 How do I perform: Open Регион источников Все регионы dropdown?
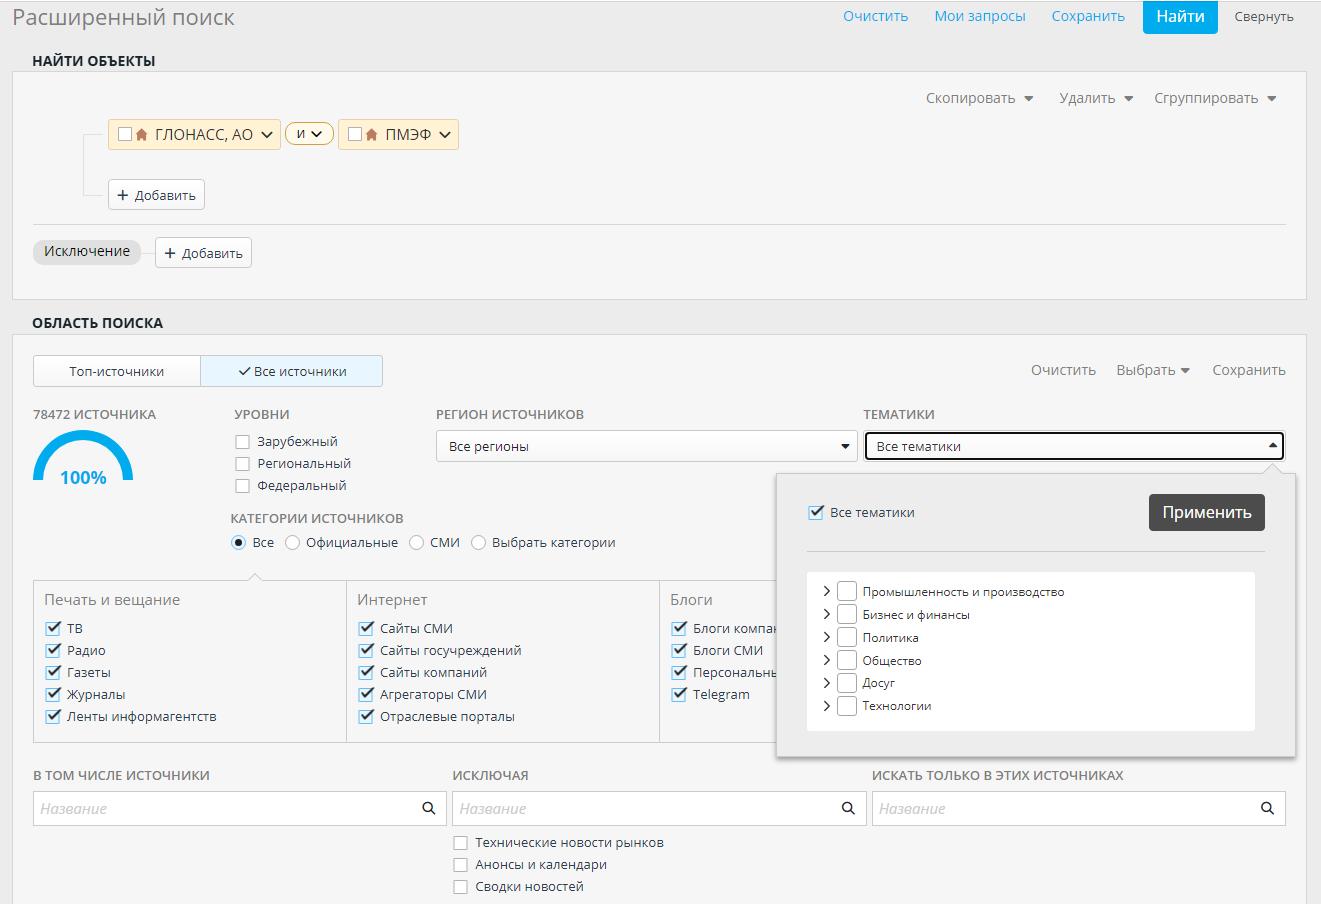pos(647,446)
